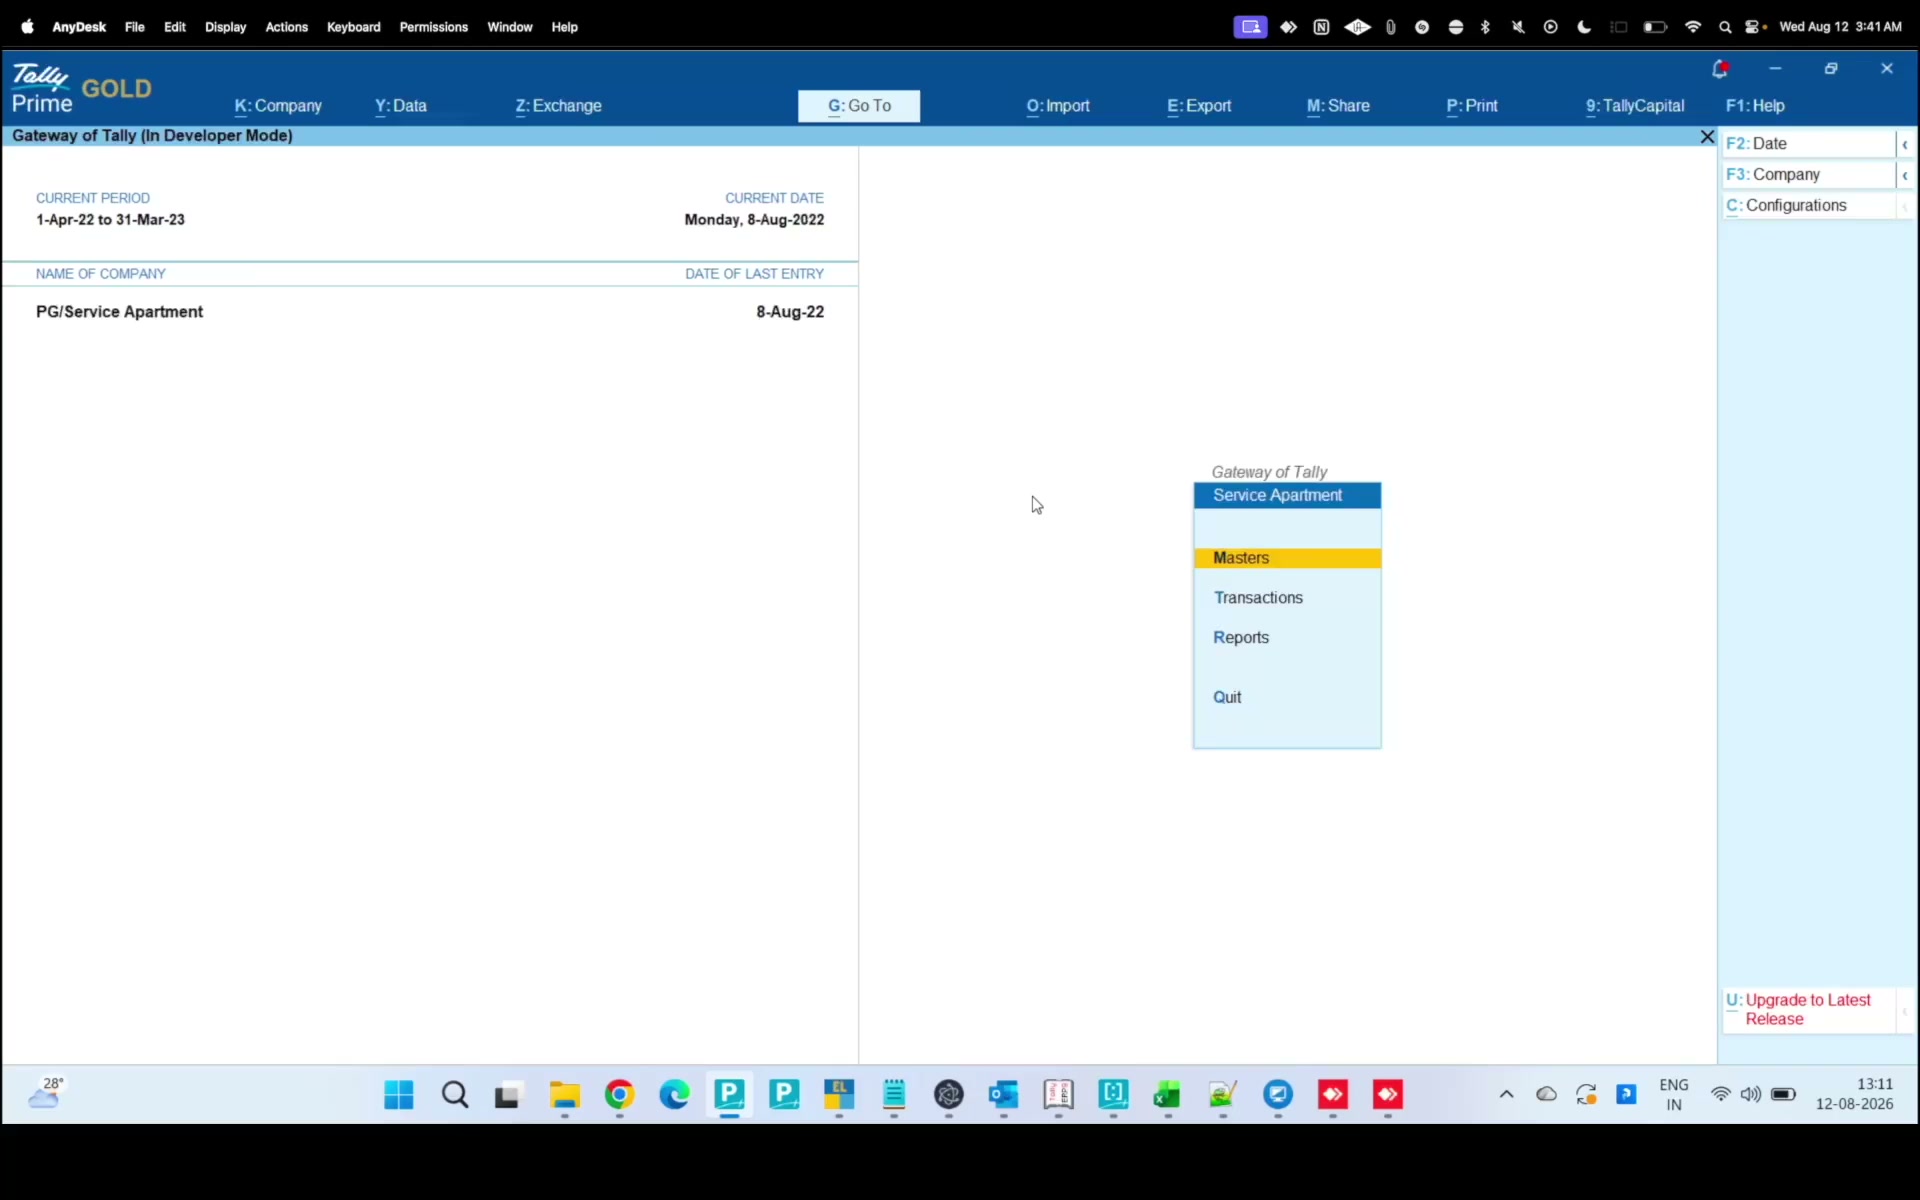1920x1200 pixels.
Task: Click the macOS Bluetooth status icon
Action: pyautogui.click(x=1485, y=27)
